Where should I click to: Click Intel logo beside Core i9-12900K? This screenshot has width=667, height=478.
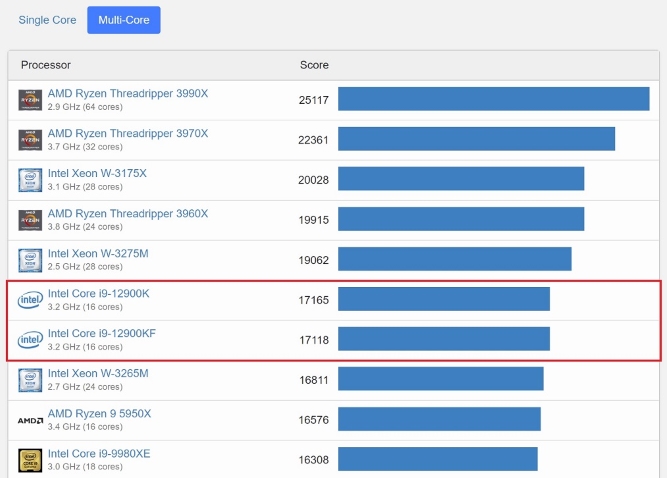tap(30, 300)
